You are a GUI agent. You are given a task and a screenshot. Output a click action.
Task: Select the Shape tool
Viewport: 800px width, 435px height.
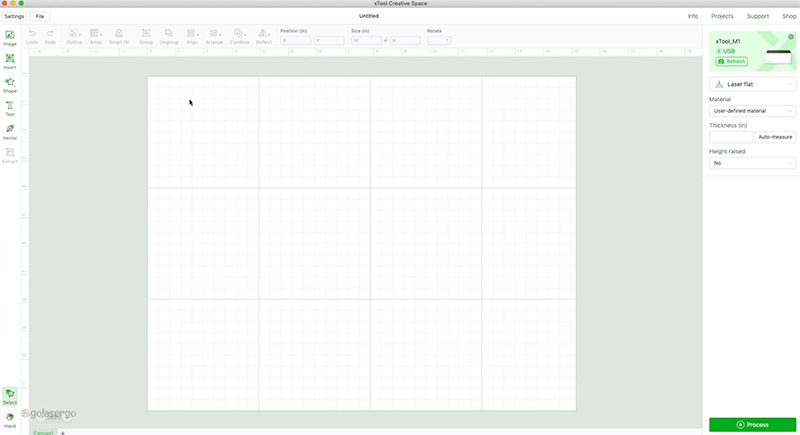(x=10, y=84)
